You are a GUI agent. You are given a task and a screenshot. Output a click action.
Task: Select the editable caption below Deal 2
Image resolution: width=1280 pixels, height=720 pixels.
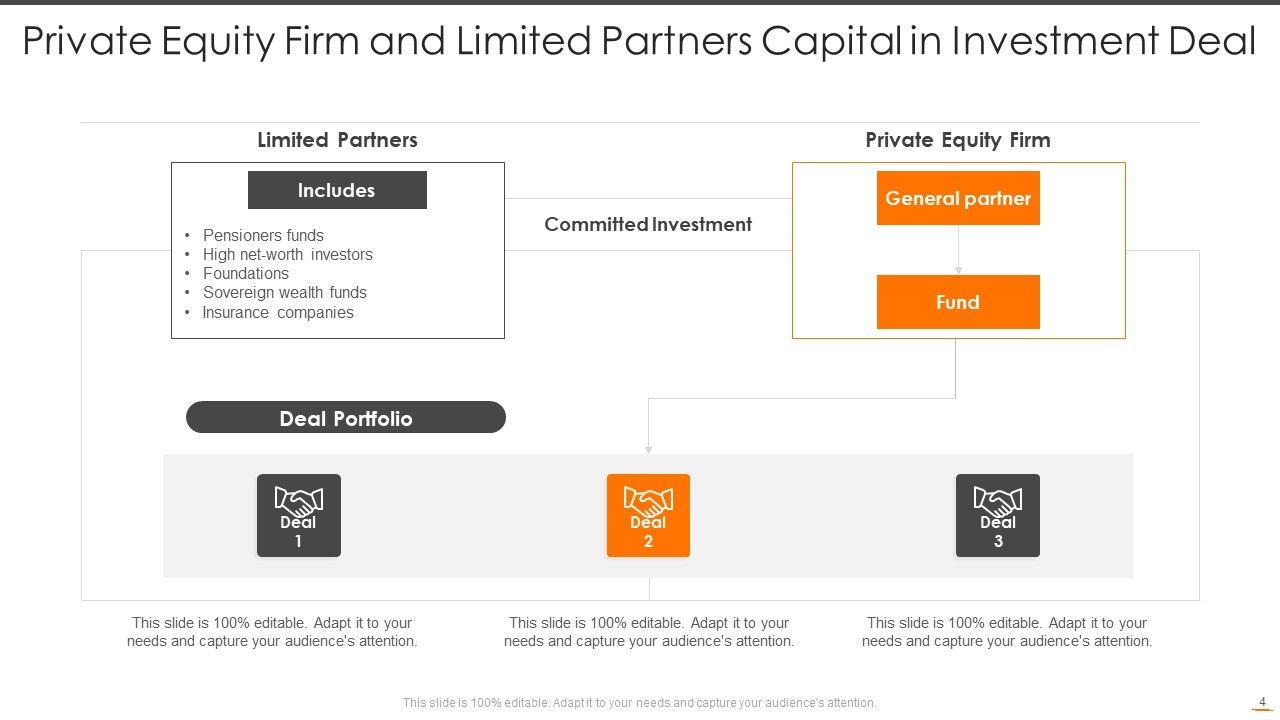(x=649, y=632)
